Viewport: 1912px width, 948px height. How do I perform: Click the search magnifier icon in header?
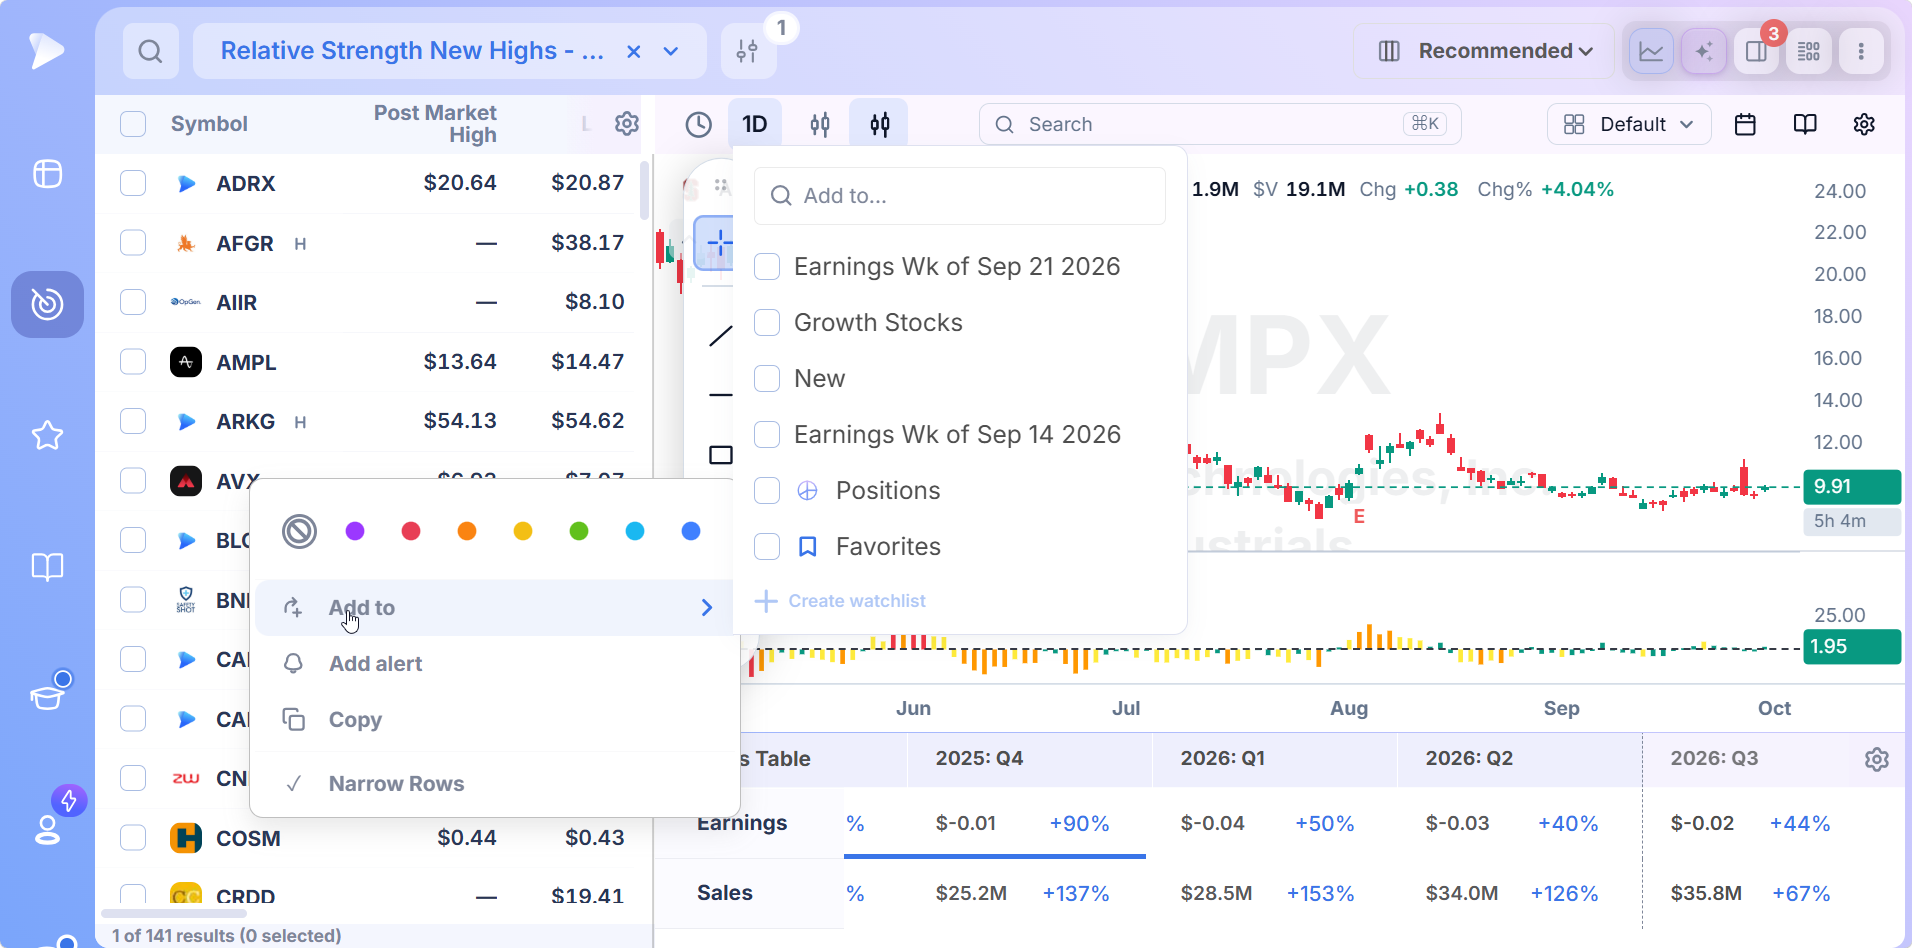[150, 51]
